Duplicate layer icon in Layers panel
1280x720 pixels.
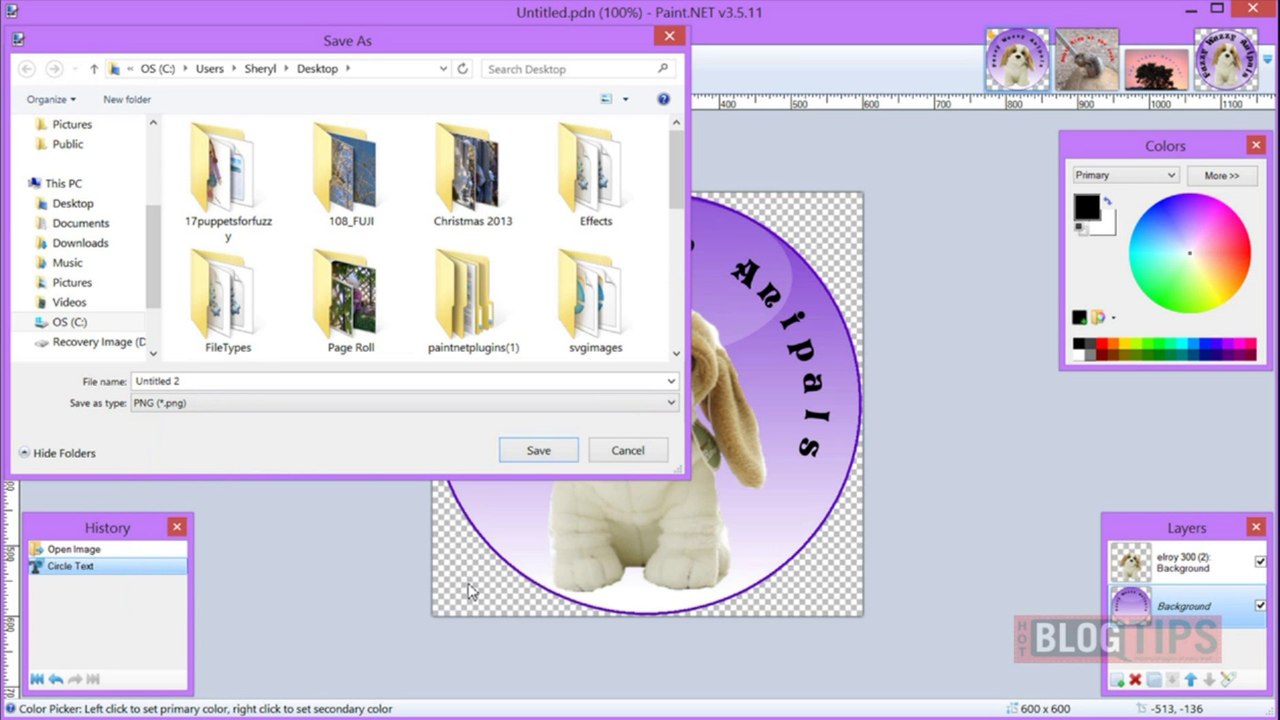[1154, 680]
